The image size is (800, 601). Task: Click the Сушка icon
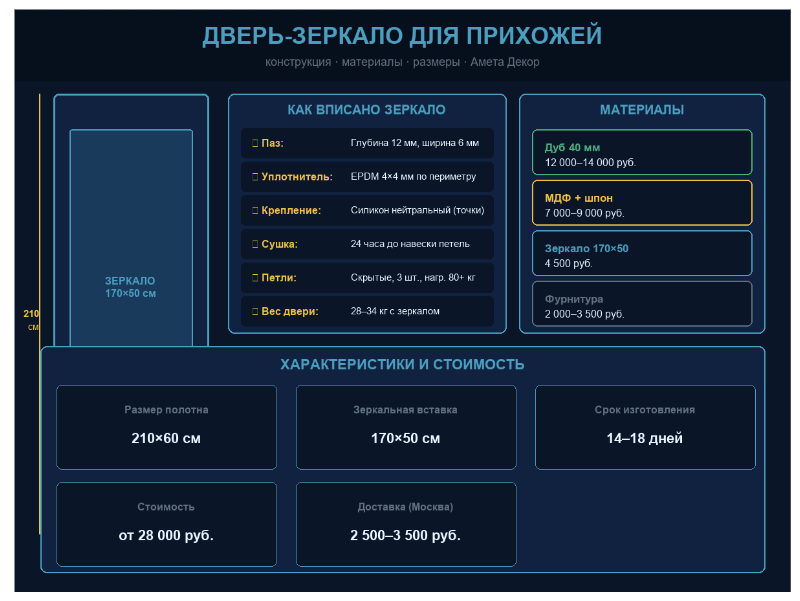[x=254, y=243]
